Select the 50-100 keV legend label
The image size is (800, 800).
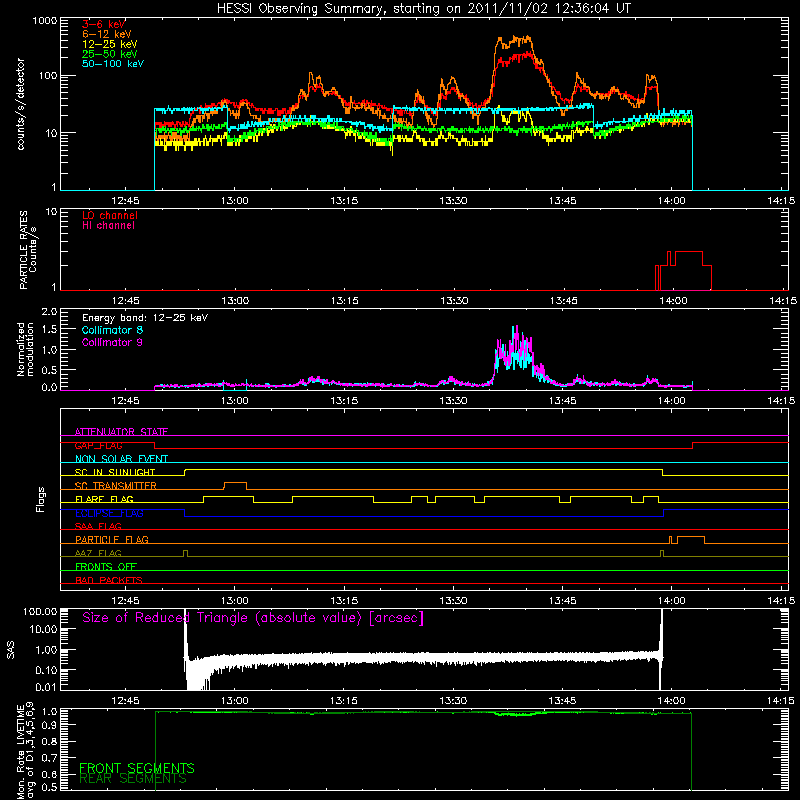tap(113, 64)
